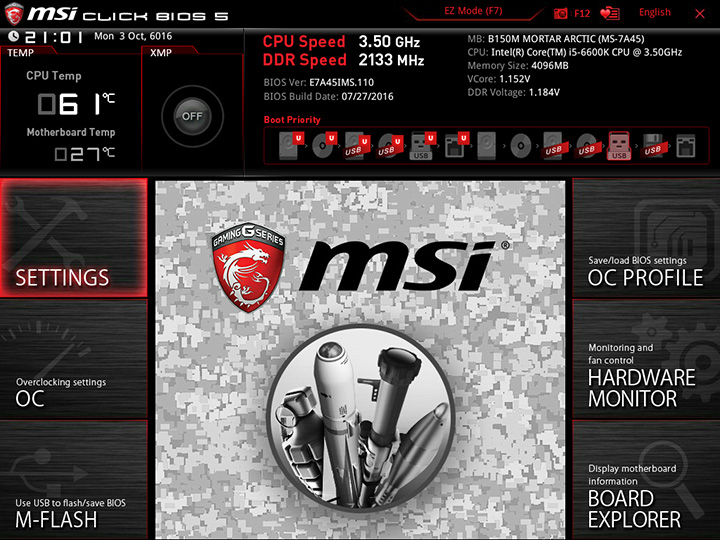
Task: Select the XMP tab
Action: [x=161, y=52]
